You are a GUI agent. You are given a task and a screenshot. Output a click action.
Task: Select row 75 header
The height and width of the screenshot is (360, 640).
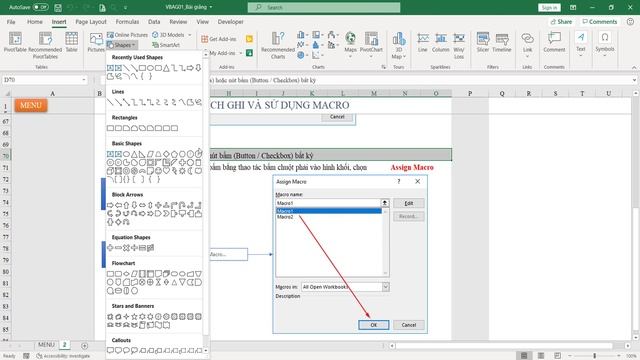point(6,214)
